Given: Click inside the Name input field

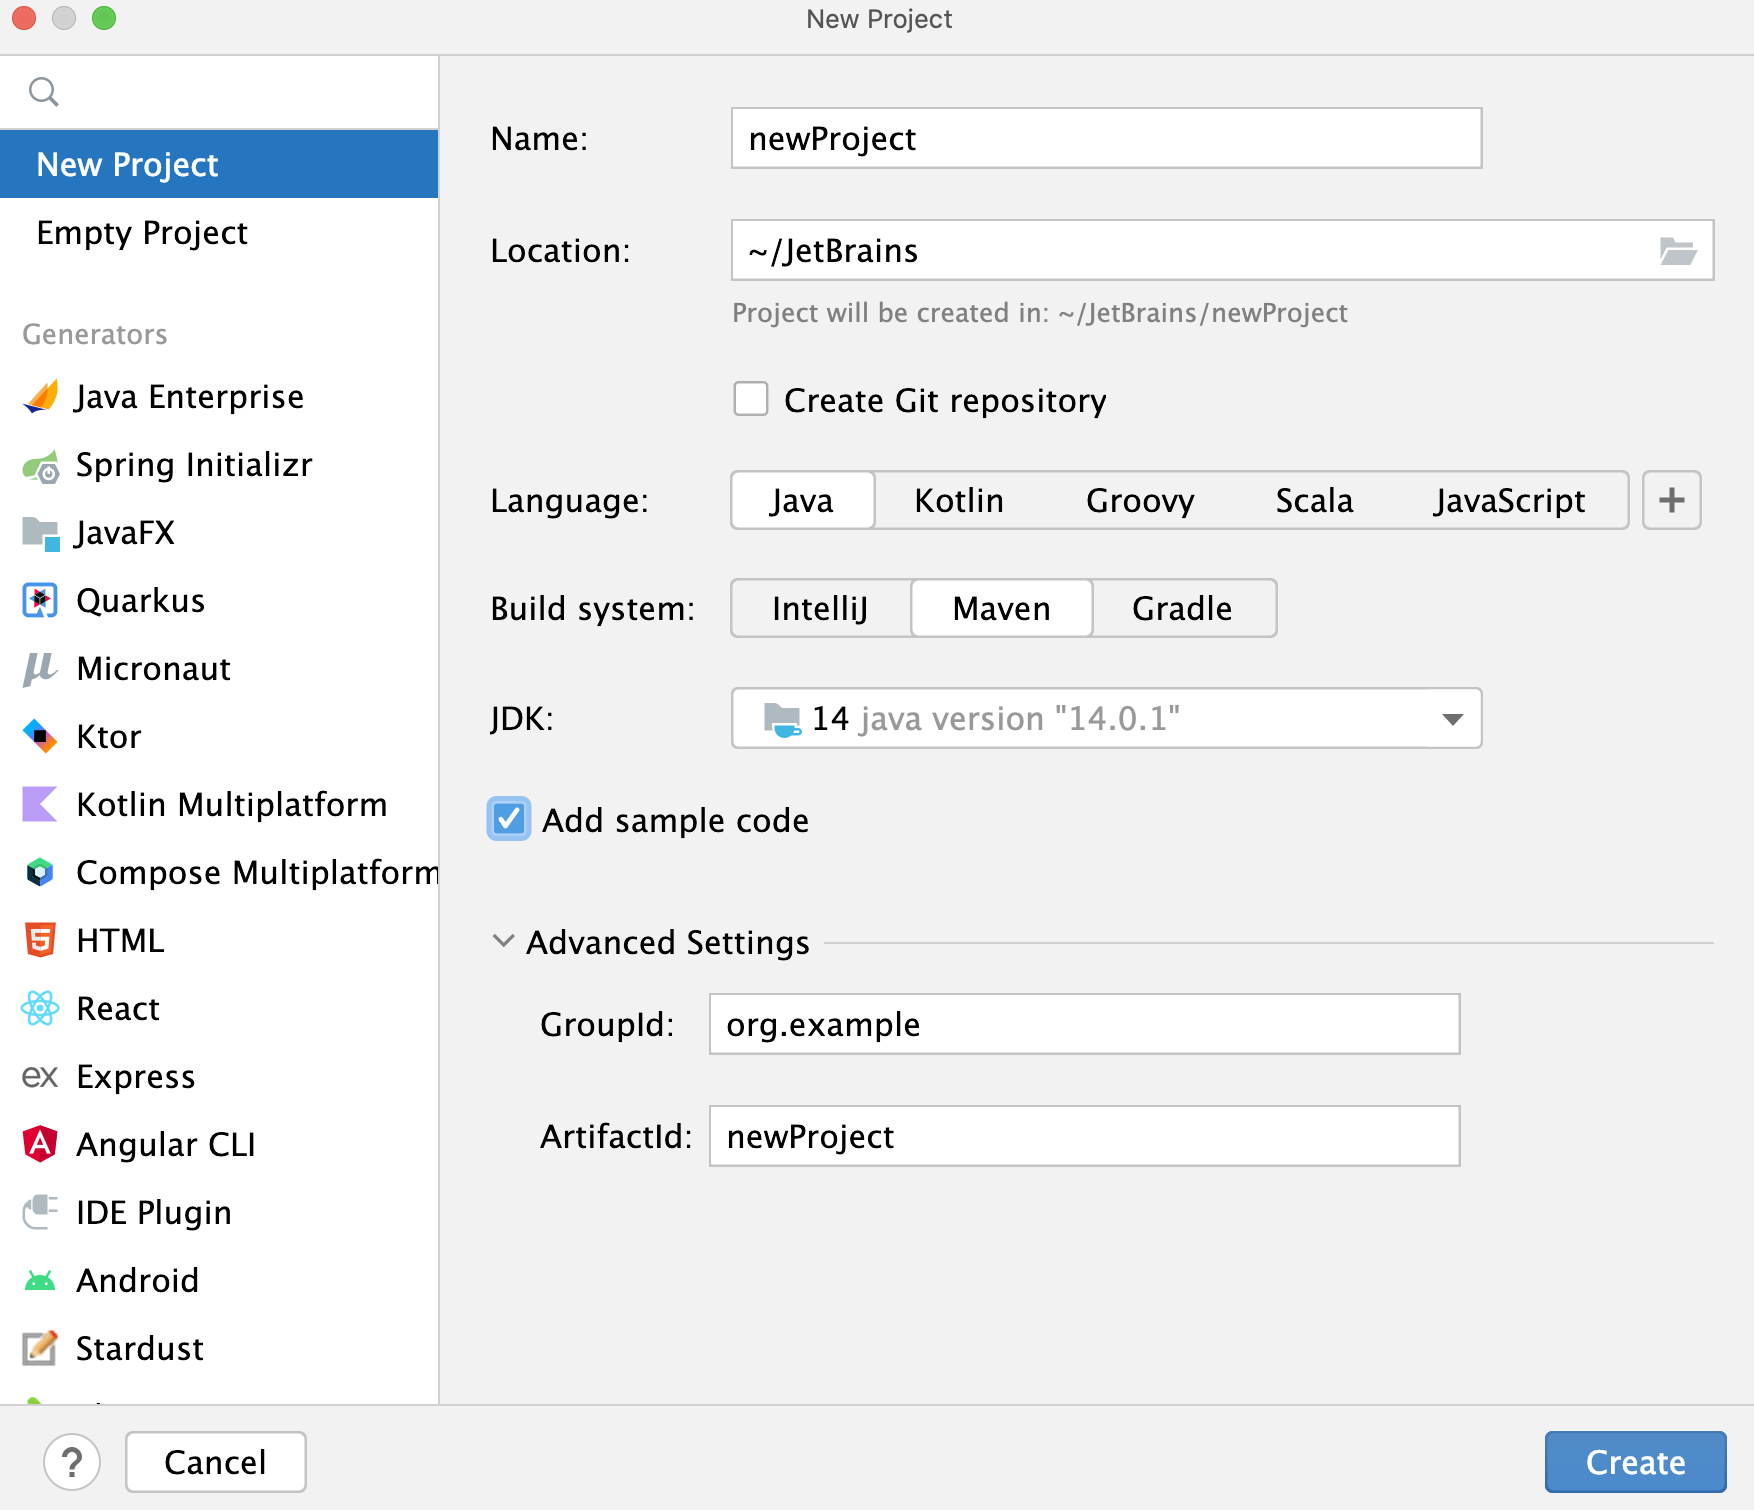Looking at the screenshot, I should point(1104,139).
